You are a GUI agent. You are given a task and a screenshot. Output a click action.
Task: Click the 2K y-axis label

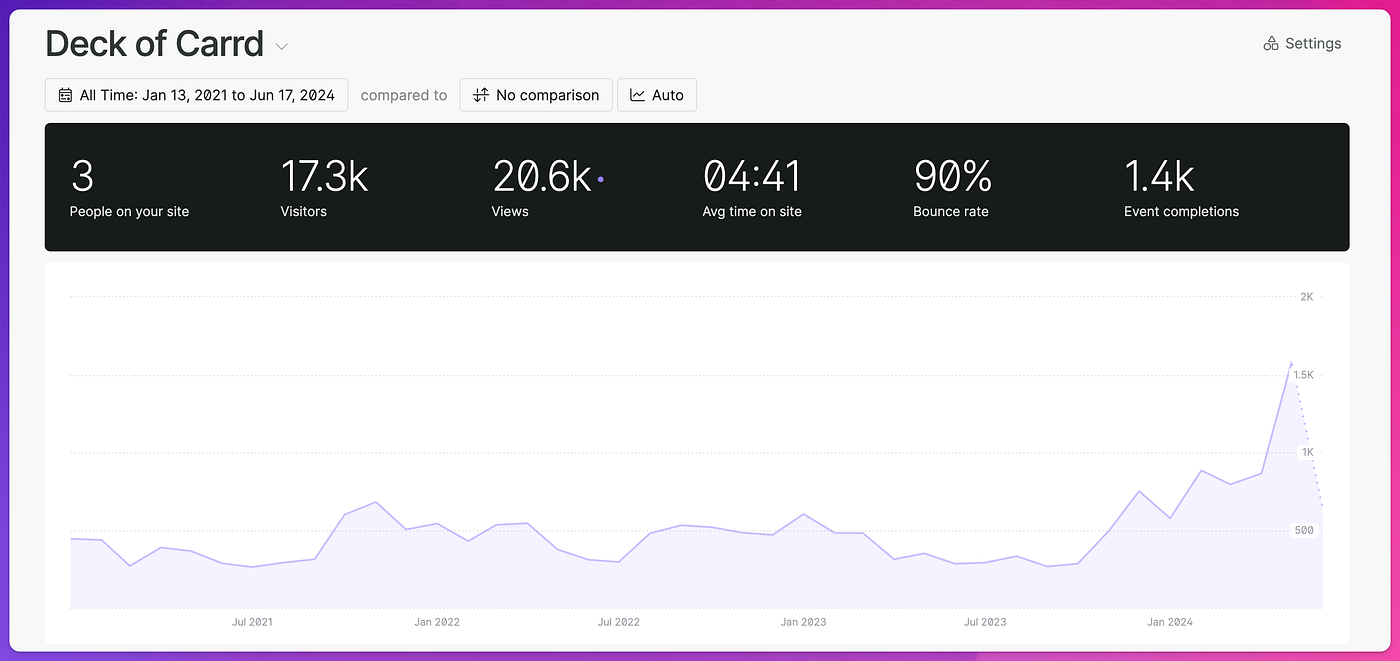click(1306, 297)
